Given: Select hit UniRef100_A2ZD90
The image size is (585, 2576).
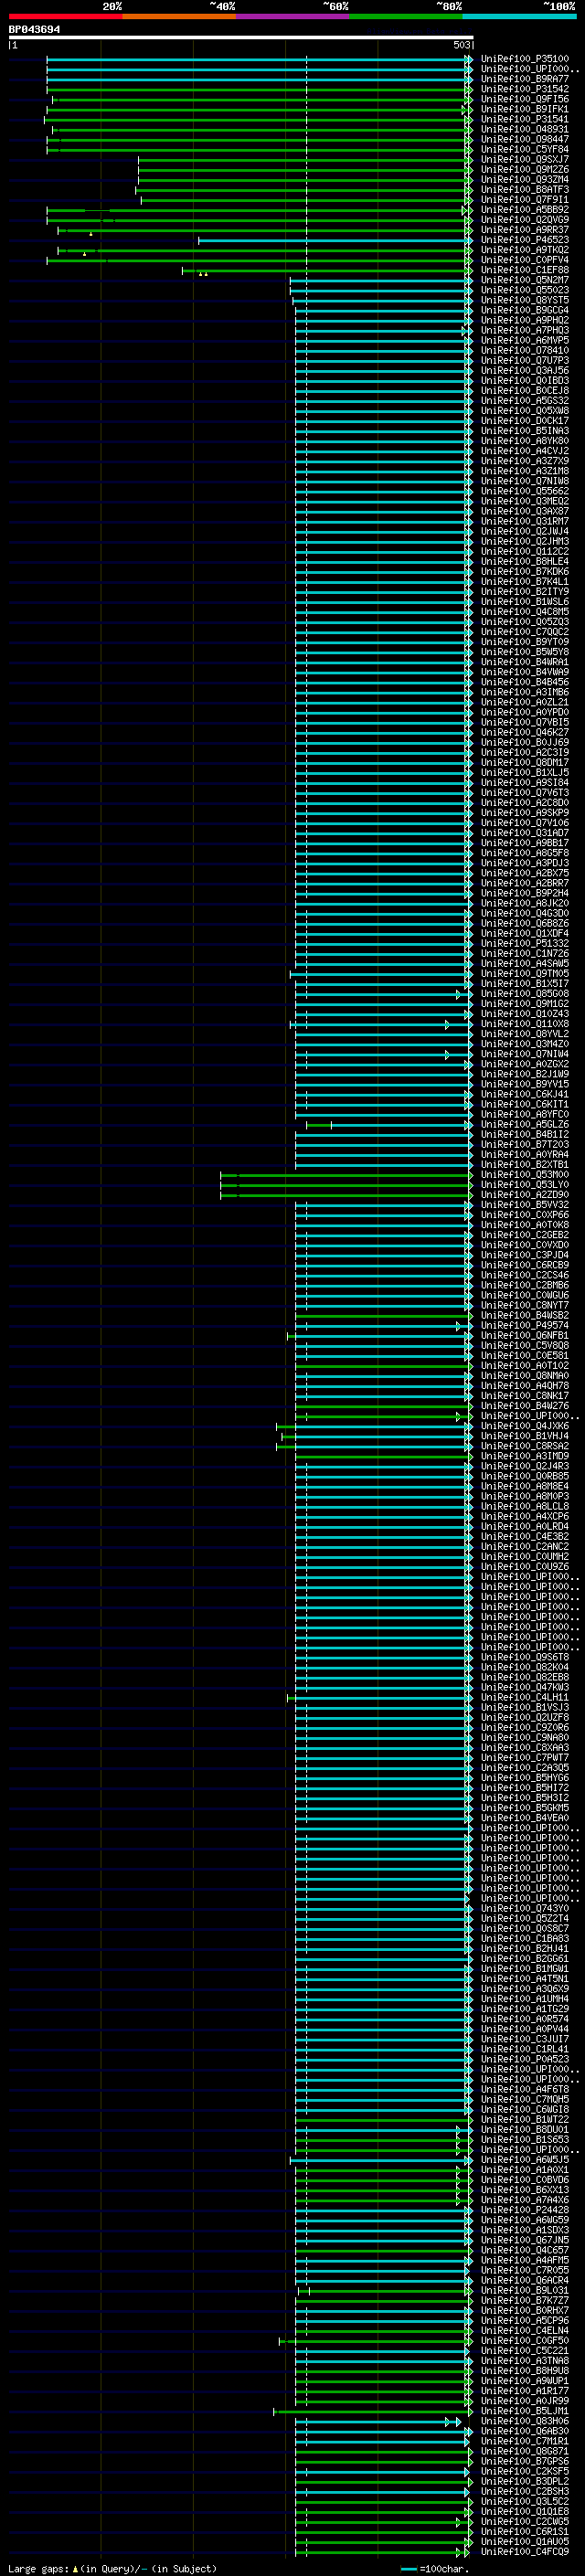Looking at the screenshot, I should [x=525, y=1194].
